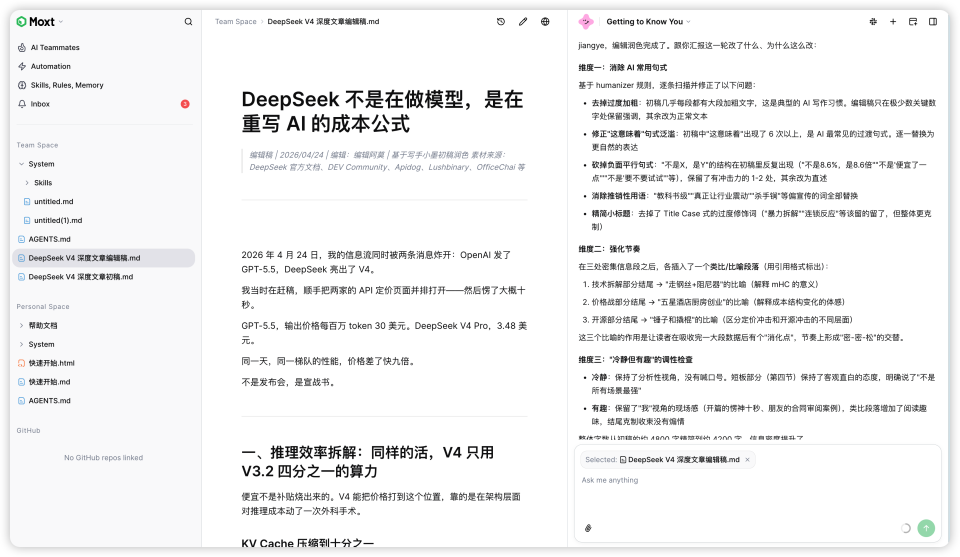This screenshot has height=557, width=960.
Task: Collapse the System folder under Team Space
Action: coord(21,164)
